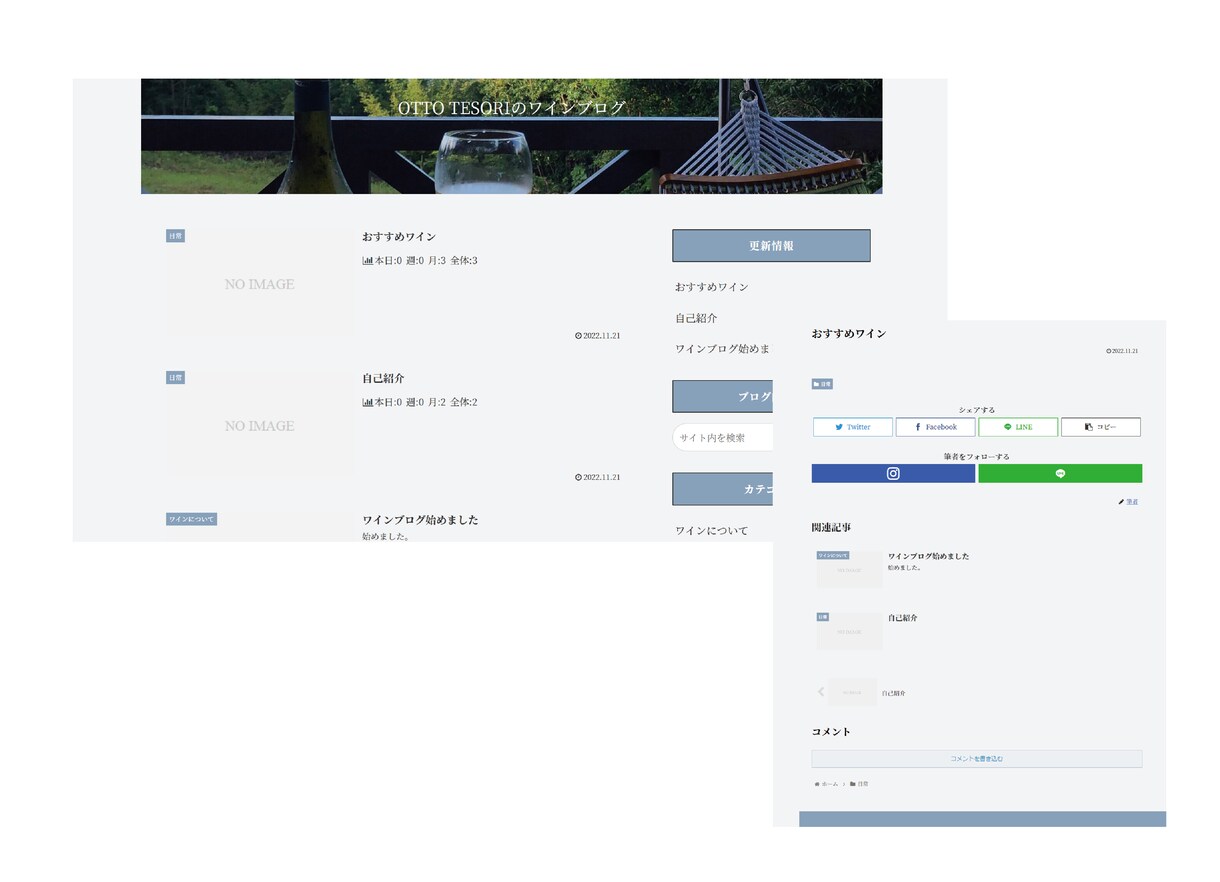
Task: Click the 筆者をフォローする label
Action: tap(976, 457)
